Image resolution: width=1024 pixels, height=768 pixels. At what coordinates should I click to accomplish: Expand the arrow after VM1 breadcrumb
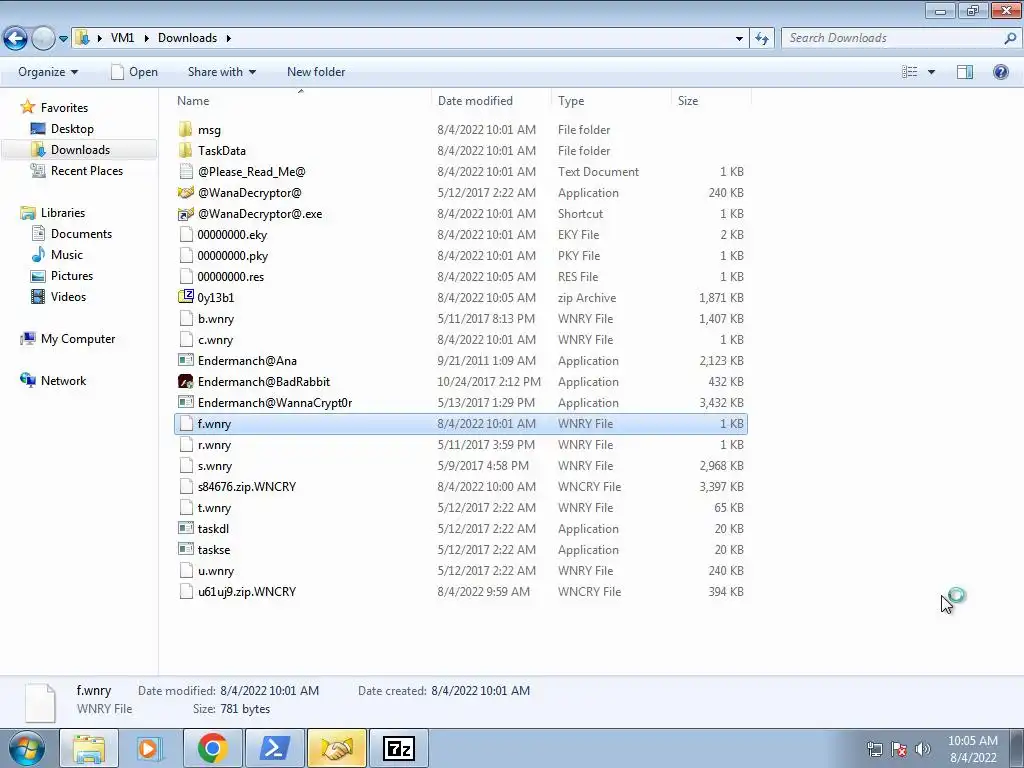tap(146, 38)
